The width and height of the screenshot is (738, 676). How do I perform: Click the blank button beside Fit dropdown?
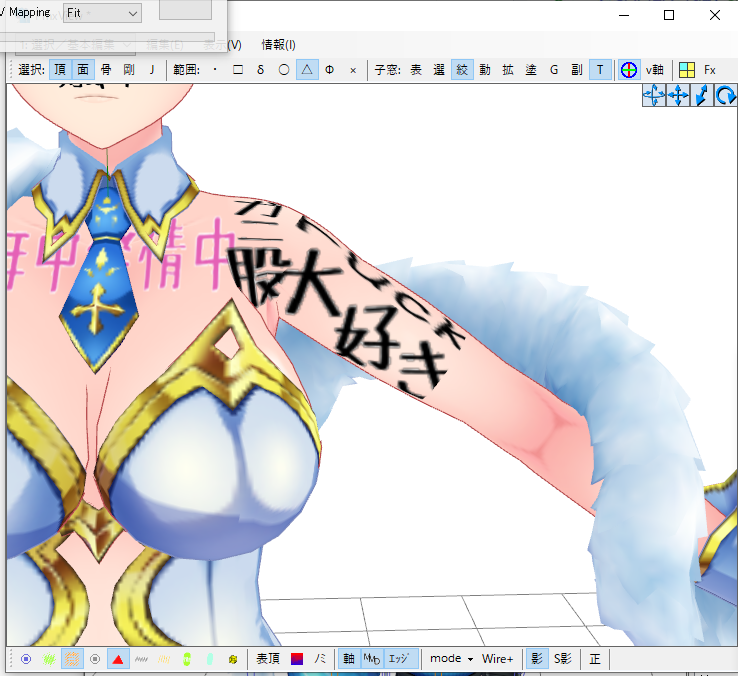(x=185, y=10)
